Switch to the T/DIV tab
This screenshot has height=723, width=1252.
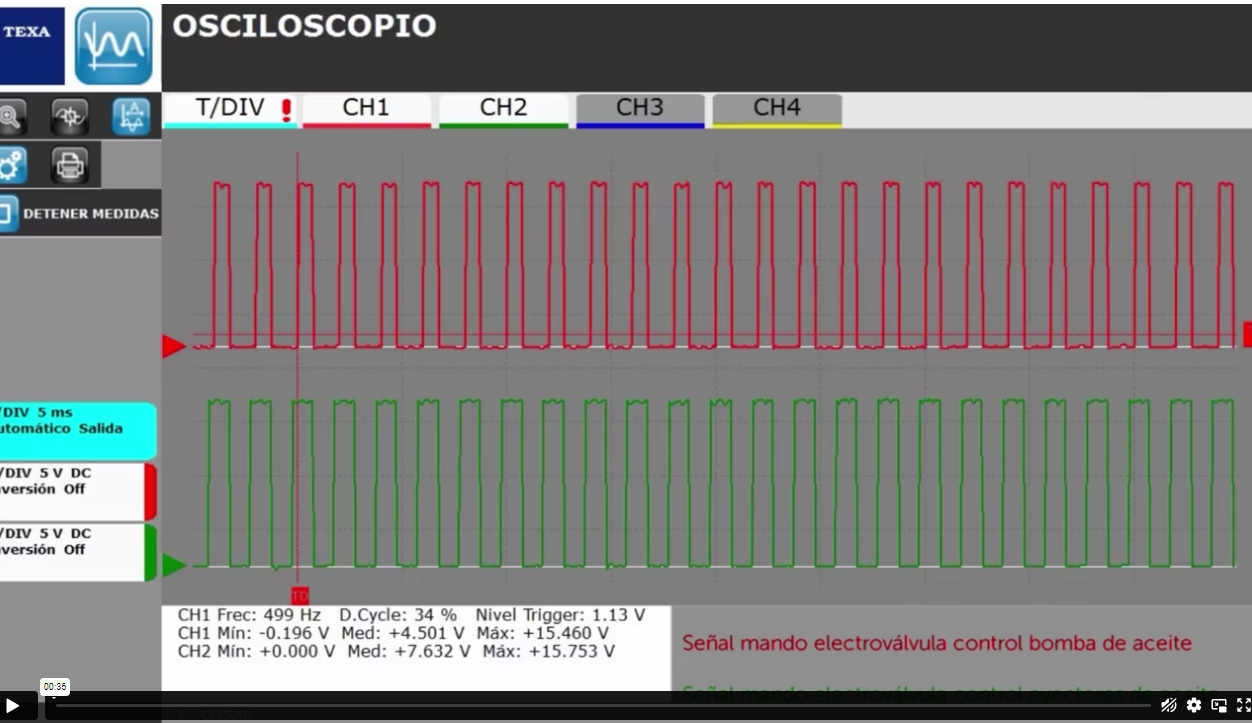231,109
